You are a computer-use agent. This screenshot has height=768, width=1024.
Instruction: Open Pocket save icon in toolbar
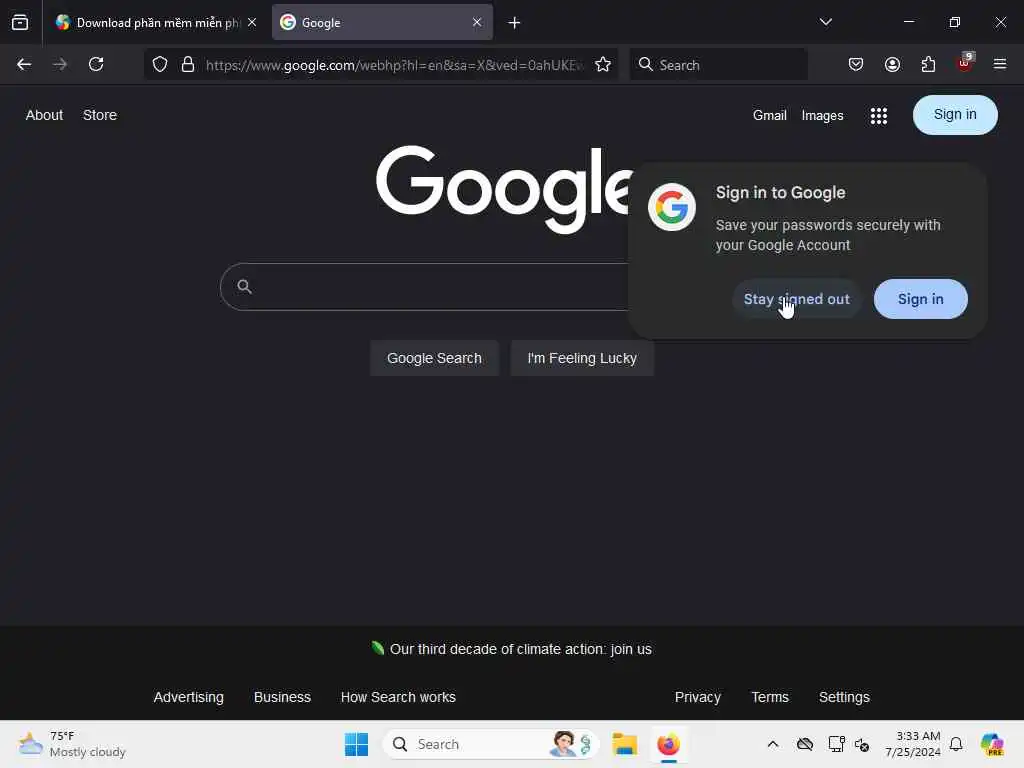[x=856, y=64]
